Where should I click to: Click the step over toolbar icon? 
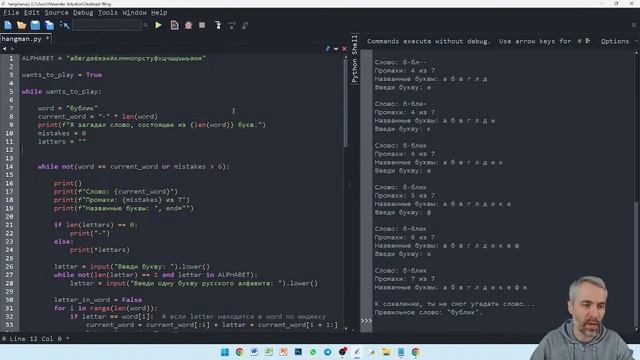click(x=231, y=25)
